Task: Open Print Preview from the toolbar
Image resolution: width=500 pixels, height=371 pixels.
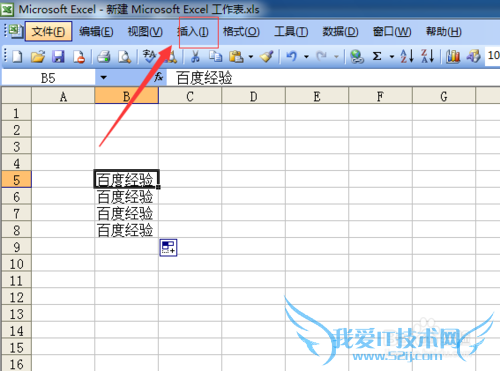Action: tap(125, 57)
